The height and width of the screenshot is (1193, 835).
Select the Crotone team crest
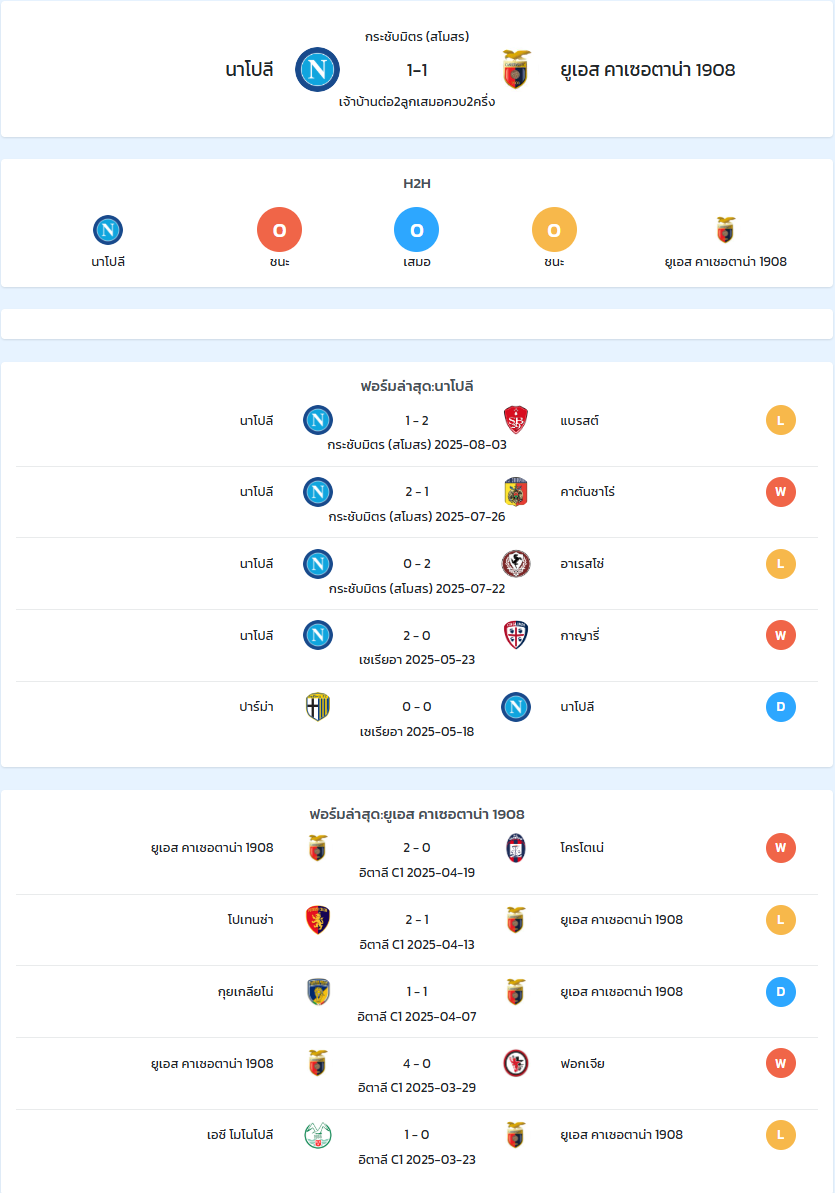516,848
